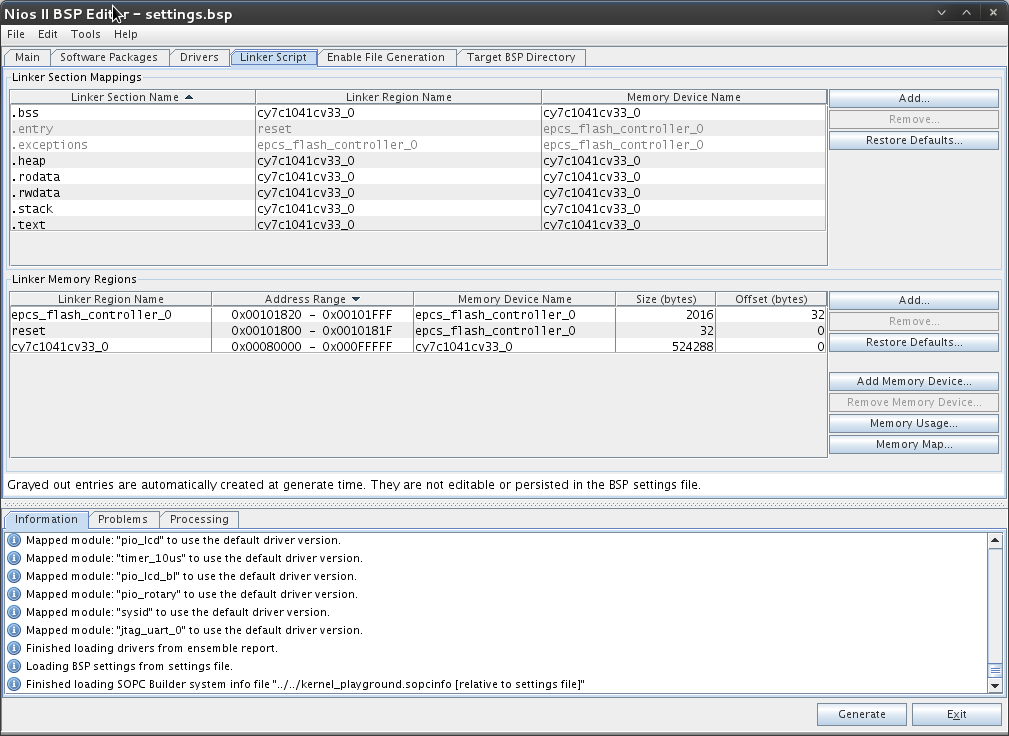Viewport: 1009px width, 736px height.
Task: Click info icon beside timer_10us message
Action: coord(14,558)
